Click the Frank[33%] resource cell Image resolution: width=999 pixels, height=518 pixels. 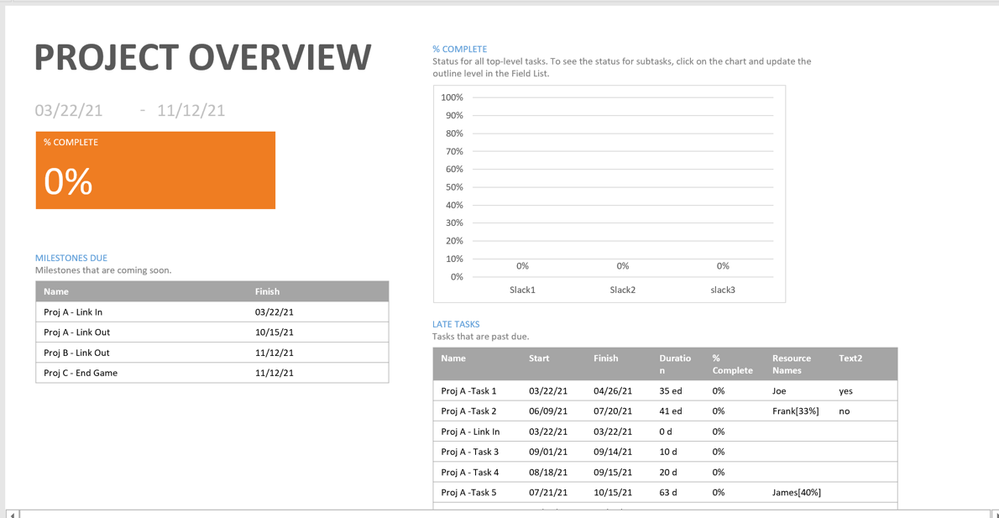[796, 412]
